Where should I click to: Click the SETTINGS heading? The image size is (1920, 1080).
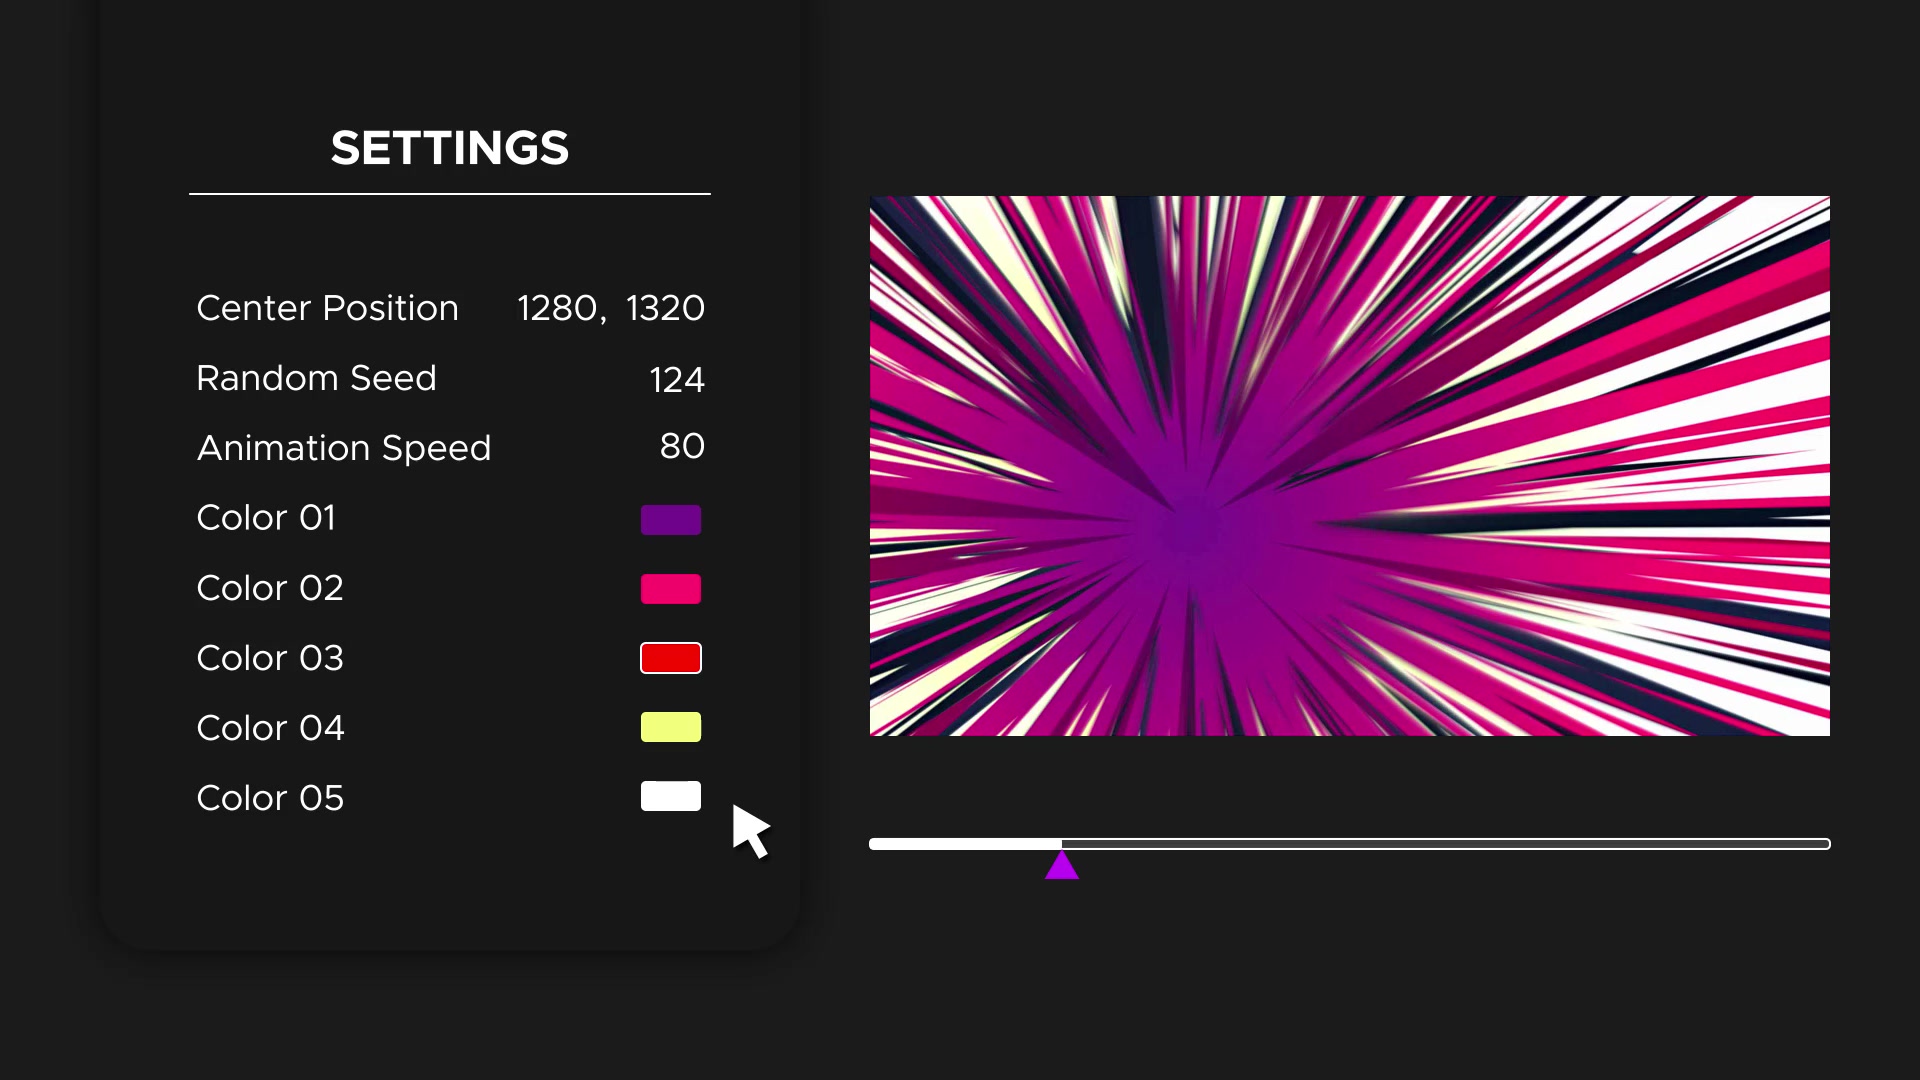pos(450,148)
